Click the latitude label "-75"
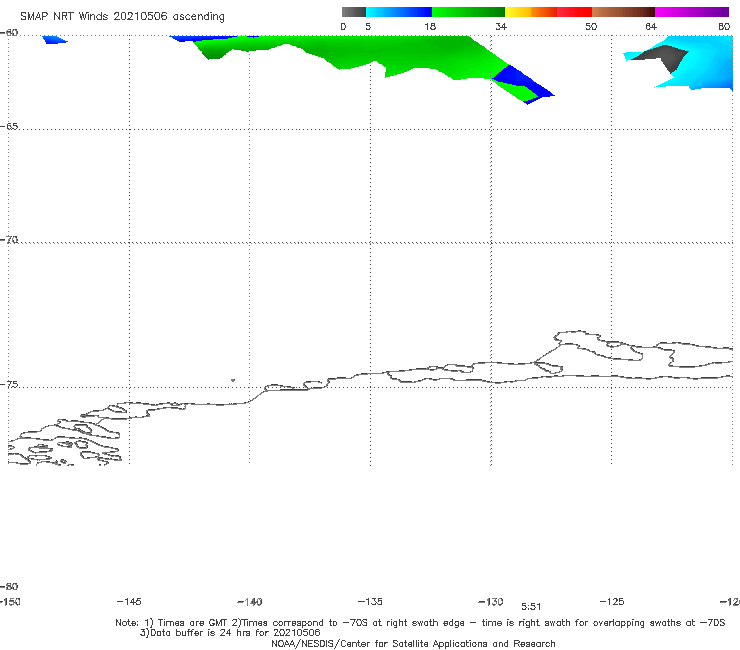 click(x=9, y=385)
